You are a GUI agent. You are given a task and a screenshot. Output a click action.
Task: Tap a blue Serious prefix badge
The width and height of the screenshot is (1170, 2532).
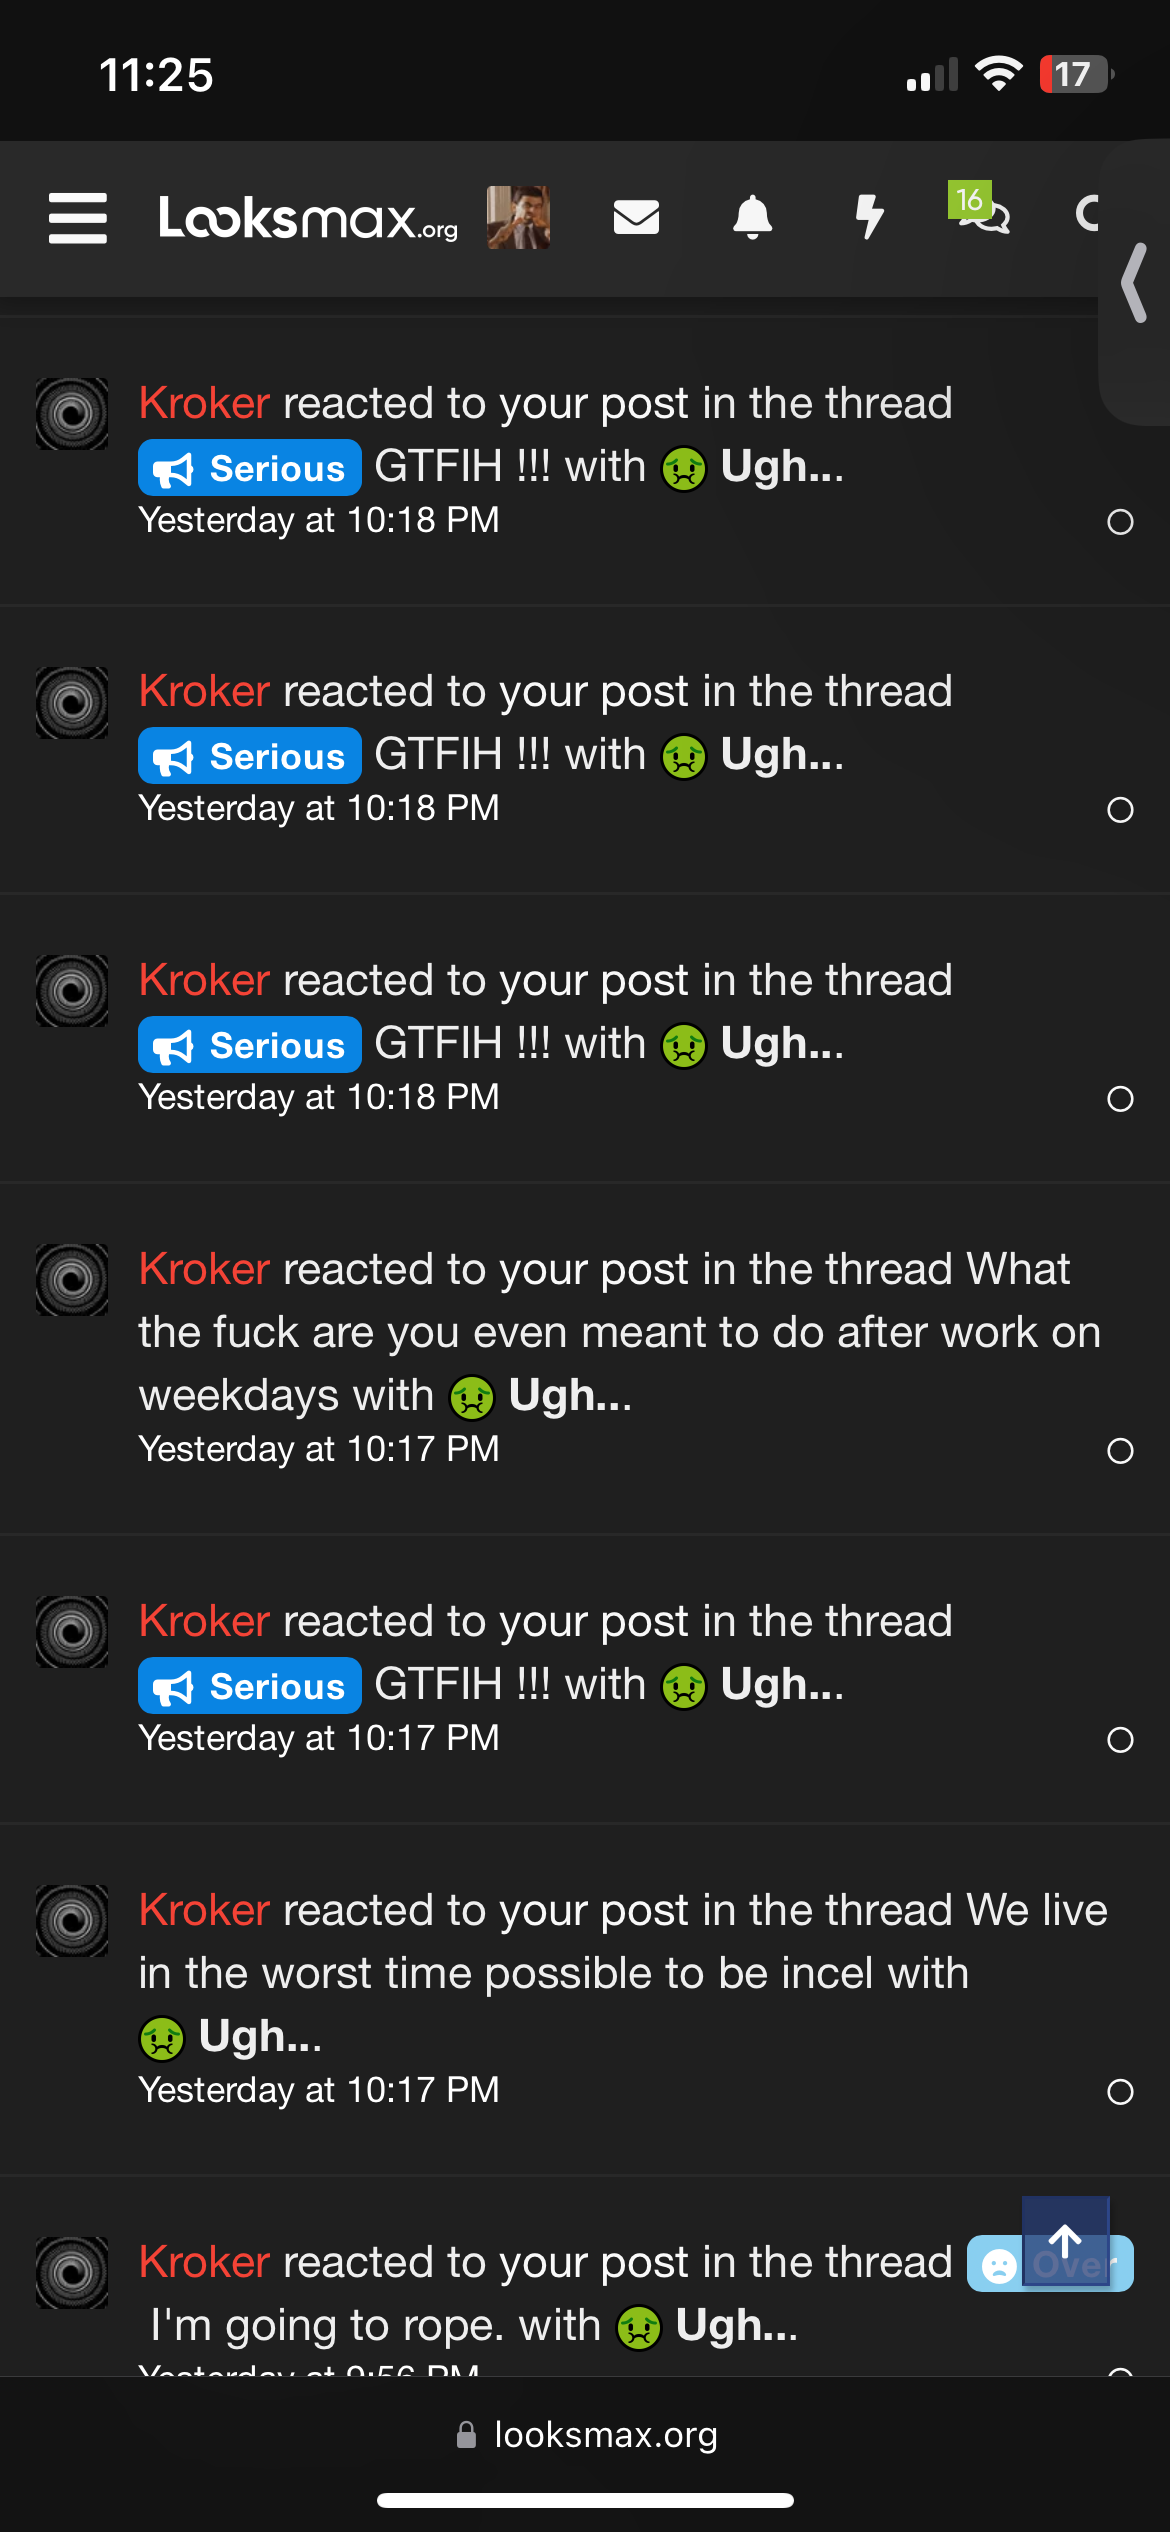pyautogui.click(x=248, y=466)
